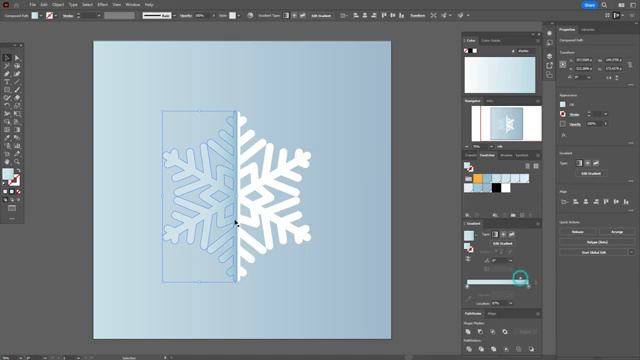Click the Opacity field in the control bar
Image resolution: width=640 pixels, height=360 pixels.
click(202, 16)
